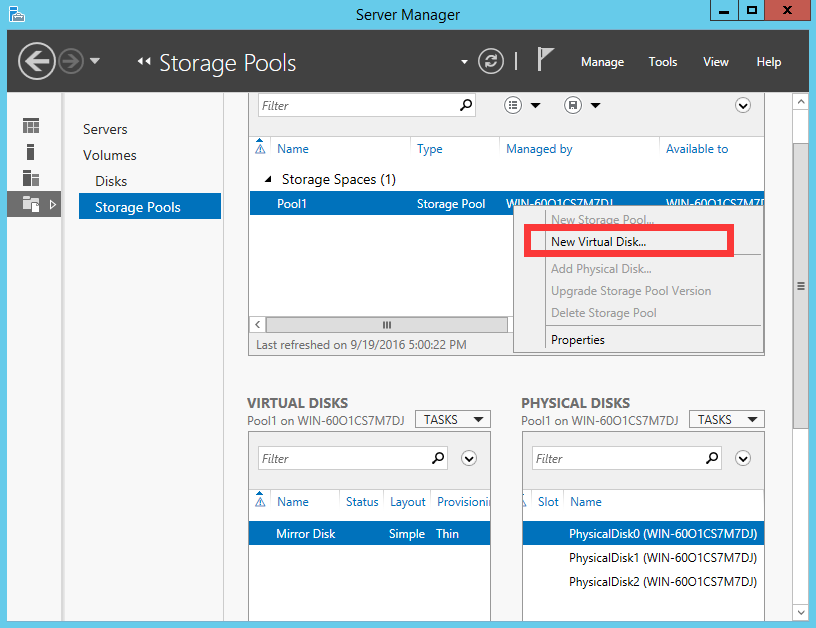Viewport: 816px width, 628px height.
Task: Select the All Servers sidebar icon
Action: click(x=31, y=178)
